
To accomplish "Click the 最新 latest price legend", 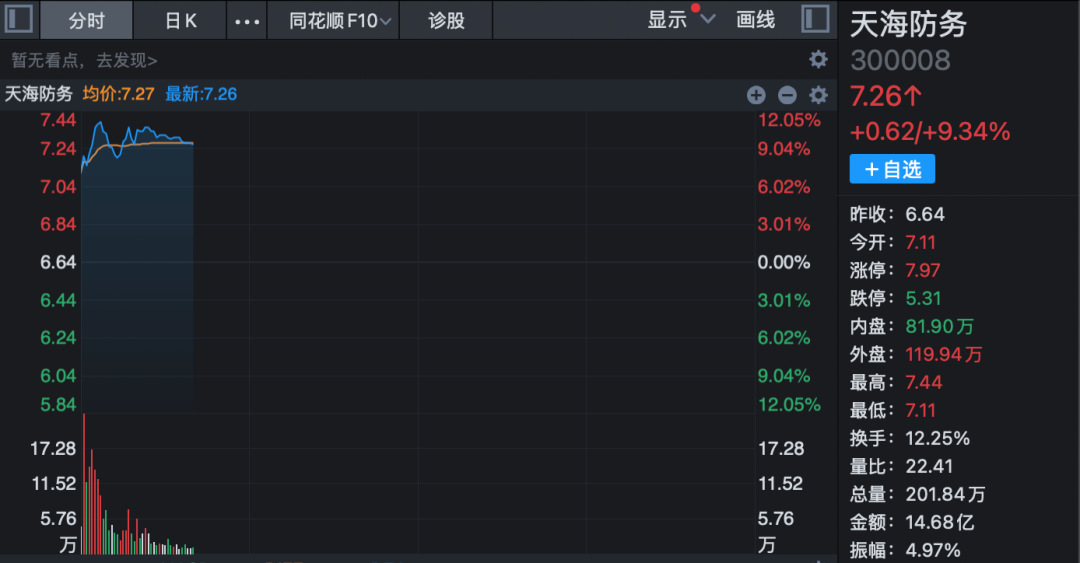I will 201,95.
